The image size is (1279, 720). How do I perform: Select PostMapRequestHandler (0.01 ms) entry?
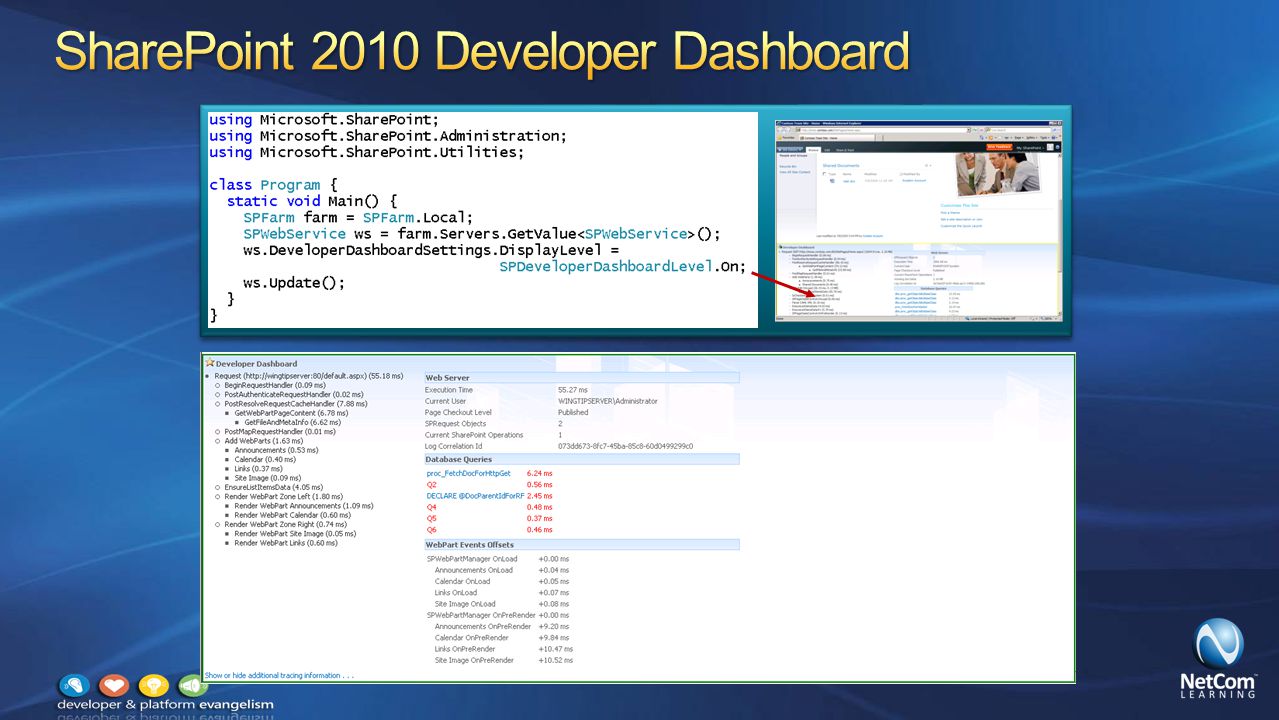pyautogui.click(x=280, y=432)
